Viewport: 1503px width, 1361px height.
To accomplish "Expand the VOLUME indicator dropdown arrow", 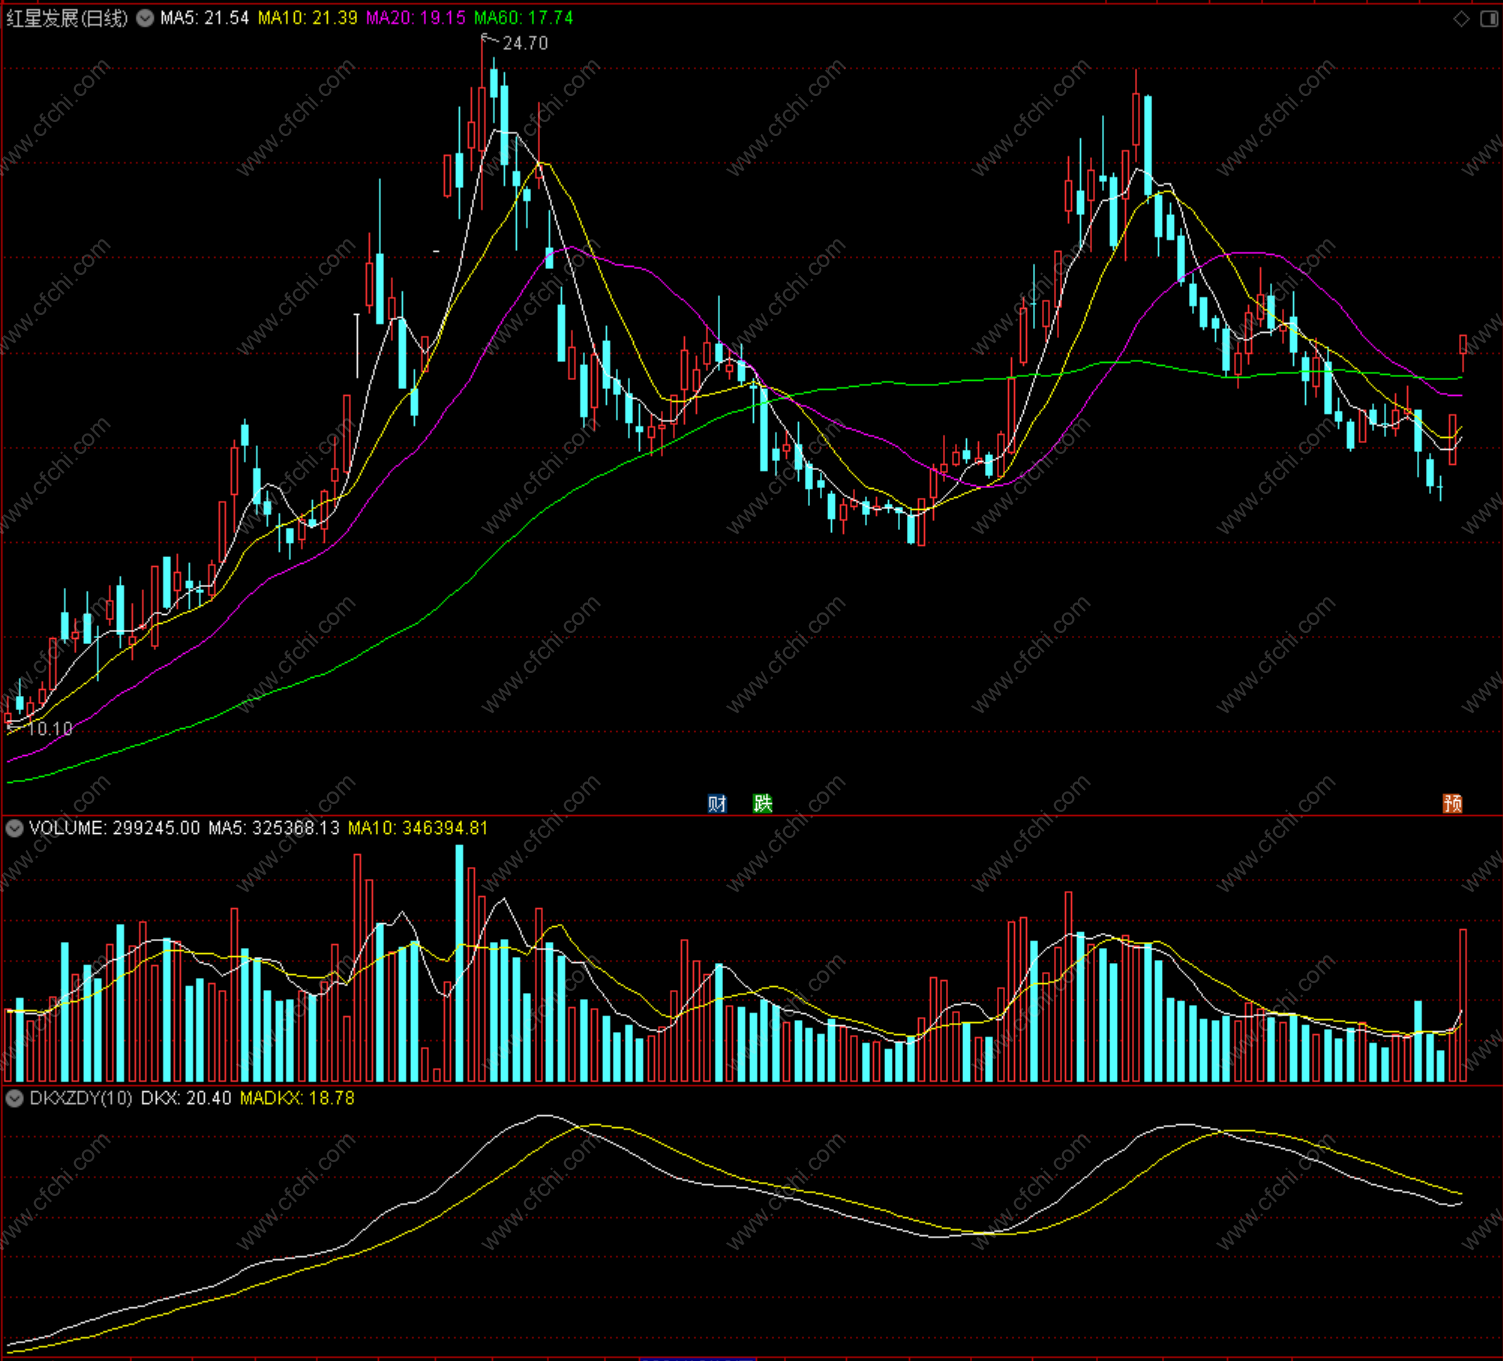I will coord(14,828).
